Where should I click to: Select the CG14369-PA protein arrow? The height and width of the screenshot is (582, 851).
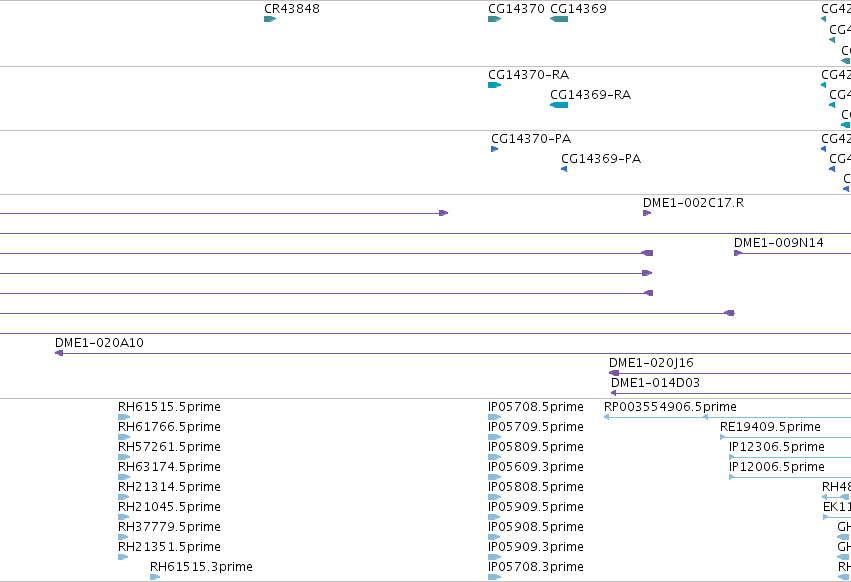(x=564, y=169)
